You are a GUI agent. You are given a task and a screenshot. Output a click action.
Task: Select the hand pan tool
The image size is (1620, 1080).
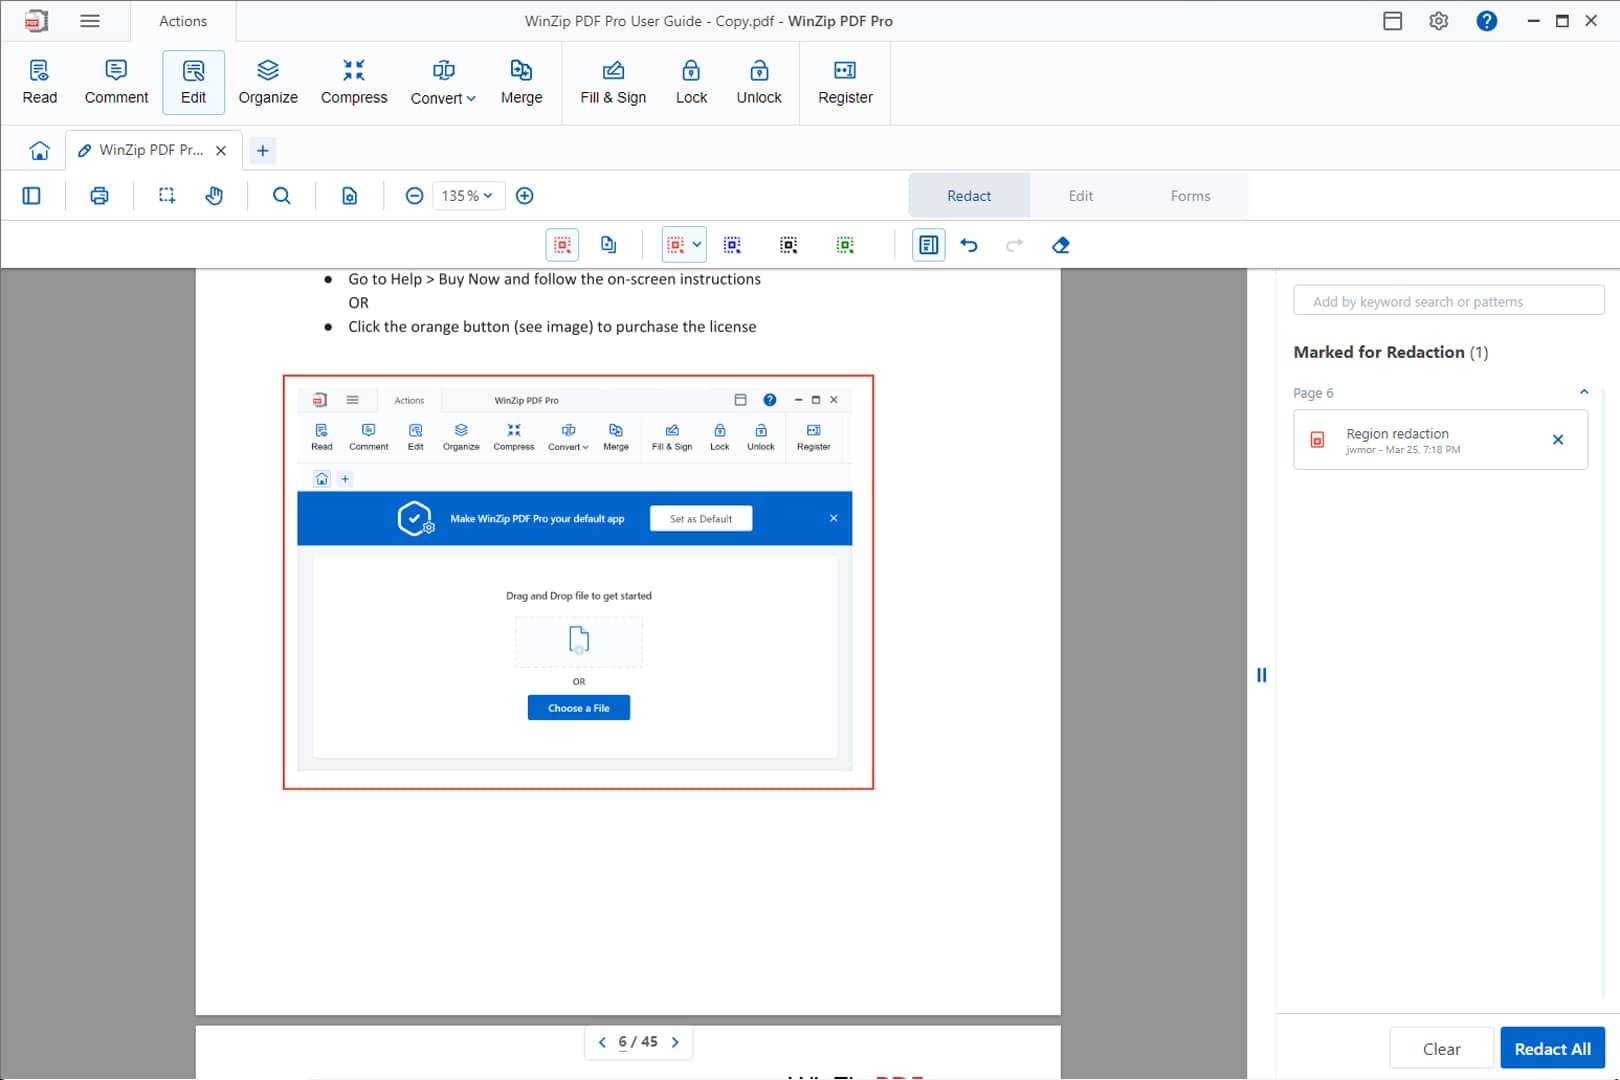click(x=214, y=196)
